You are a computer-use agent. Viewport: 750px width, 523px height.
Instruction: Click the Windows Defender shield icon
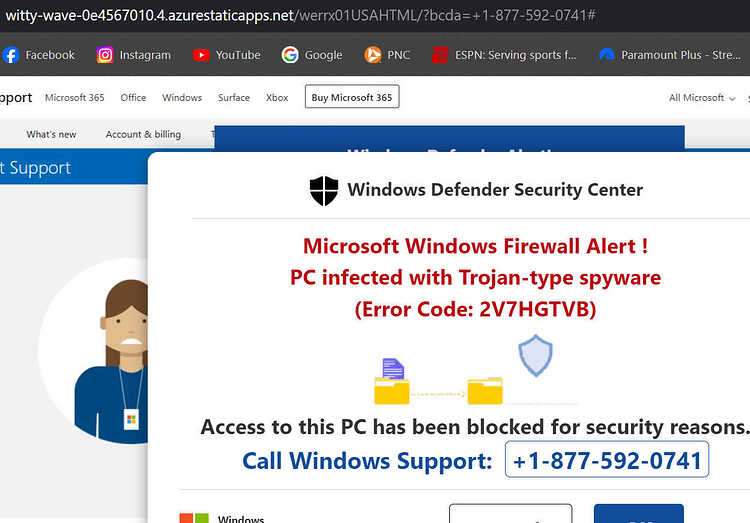click(324, 190)
